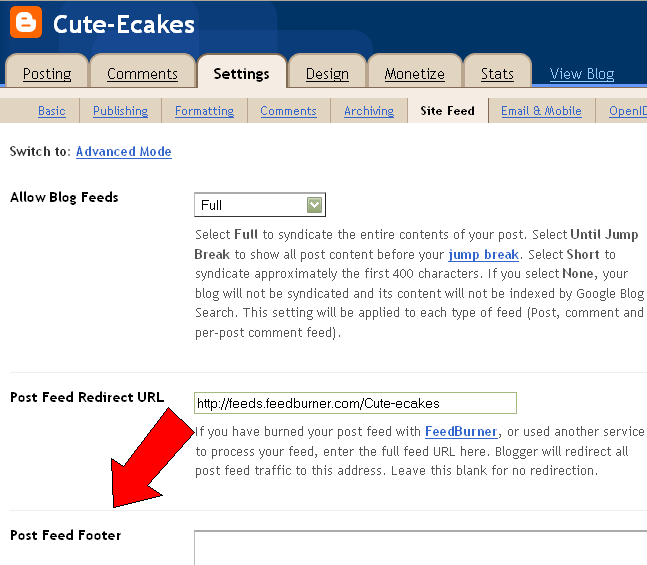647x565 pixels.
Task: Click the Cute-Ecakes blog title
Action: coord(124,24)
